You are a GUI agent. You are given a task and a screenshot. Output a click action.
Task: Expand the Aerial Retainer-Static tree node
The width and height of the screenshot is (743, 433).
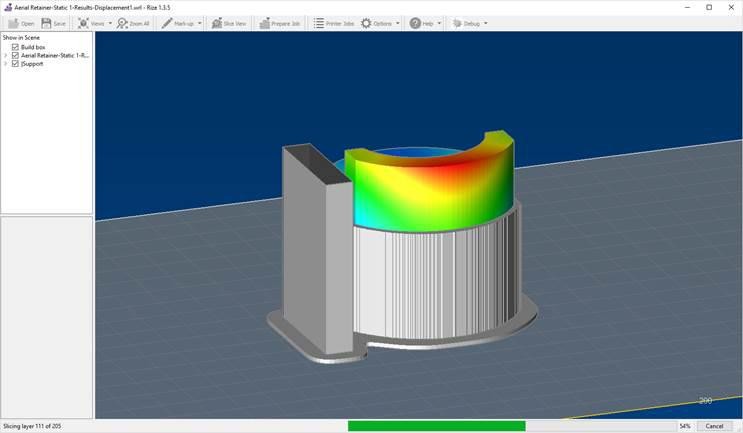pyautogui.click(x=6, y=55)
